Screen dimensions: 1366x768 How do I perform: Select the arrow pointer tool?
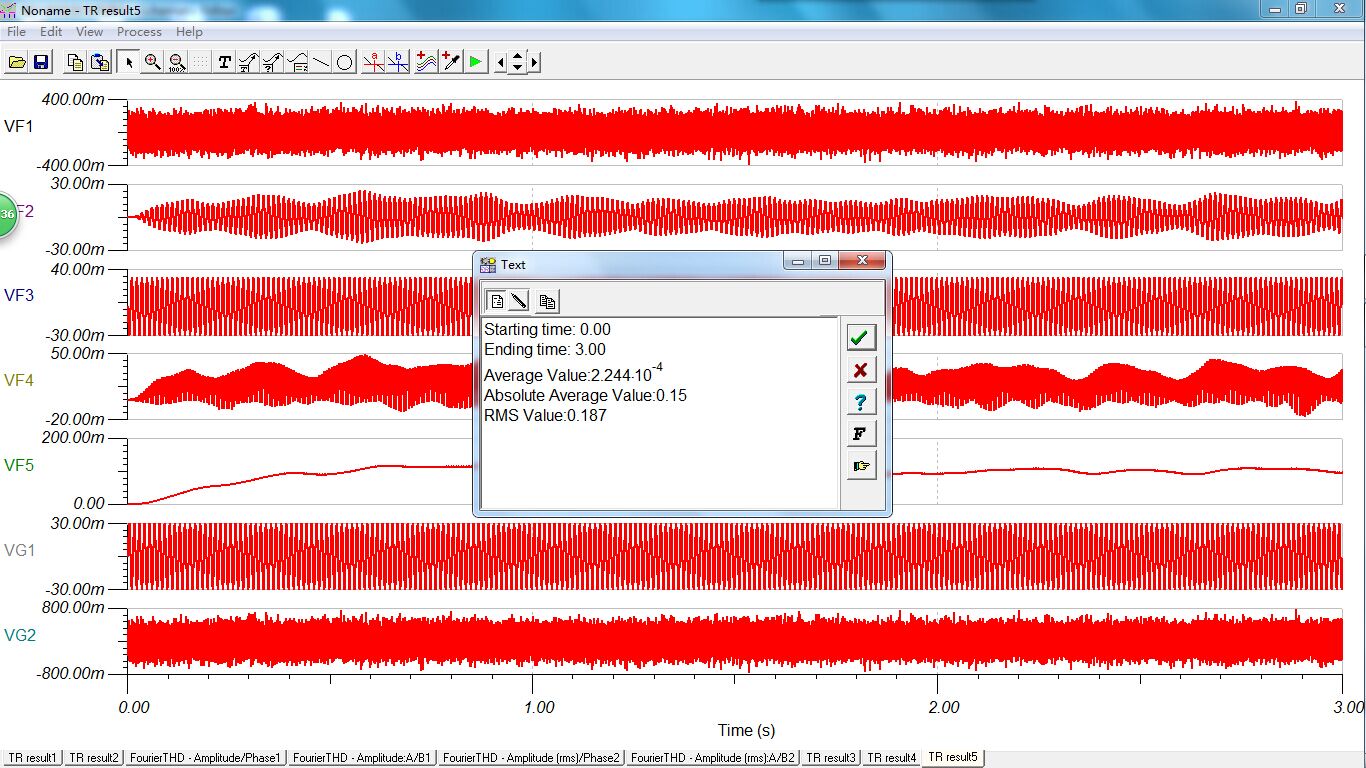[128, 62]
